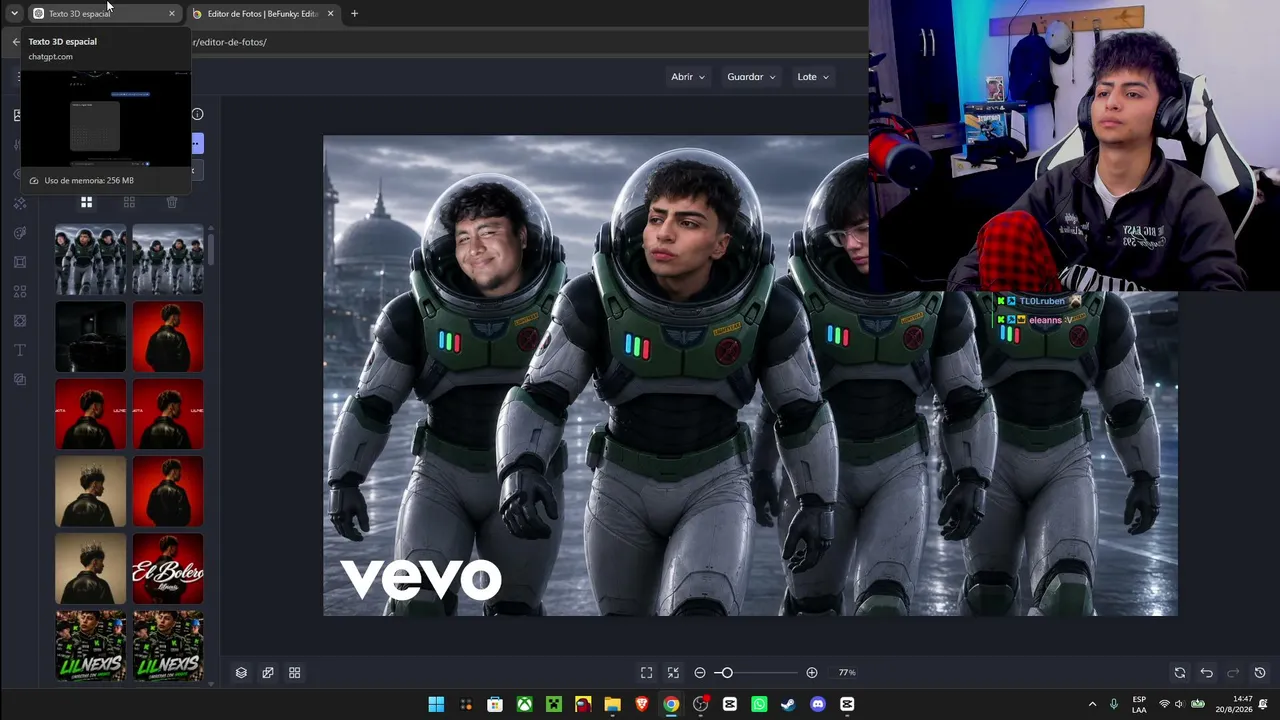Screen dimensions: 1280x720
Task: Go back with the browser back arrow
Action: (x=15, y=42)
